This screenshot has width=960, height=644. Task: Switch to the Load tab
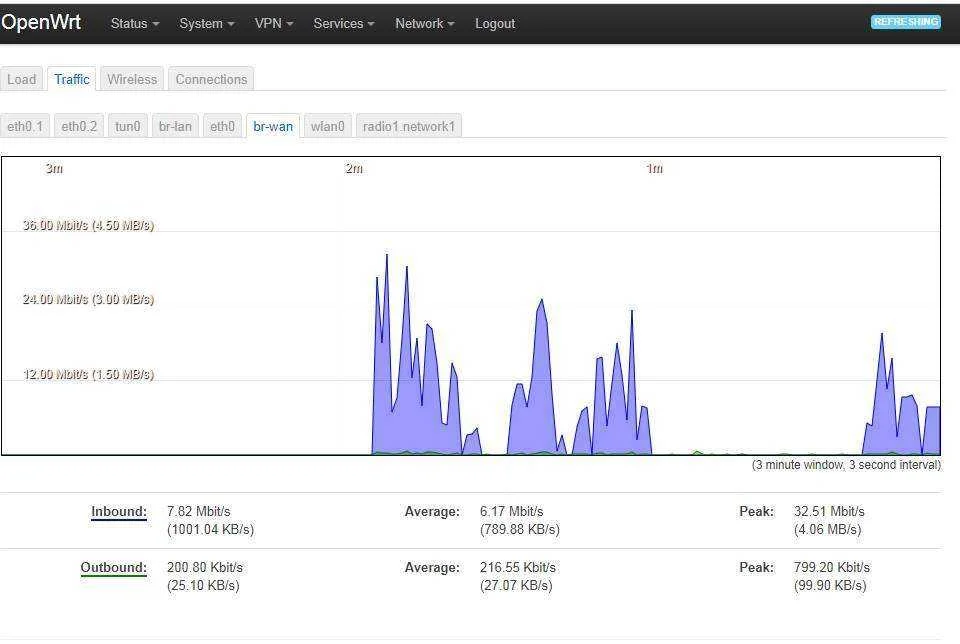(21, 79)
